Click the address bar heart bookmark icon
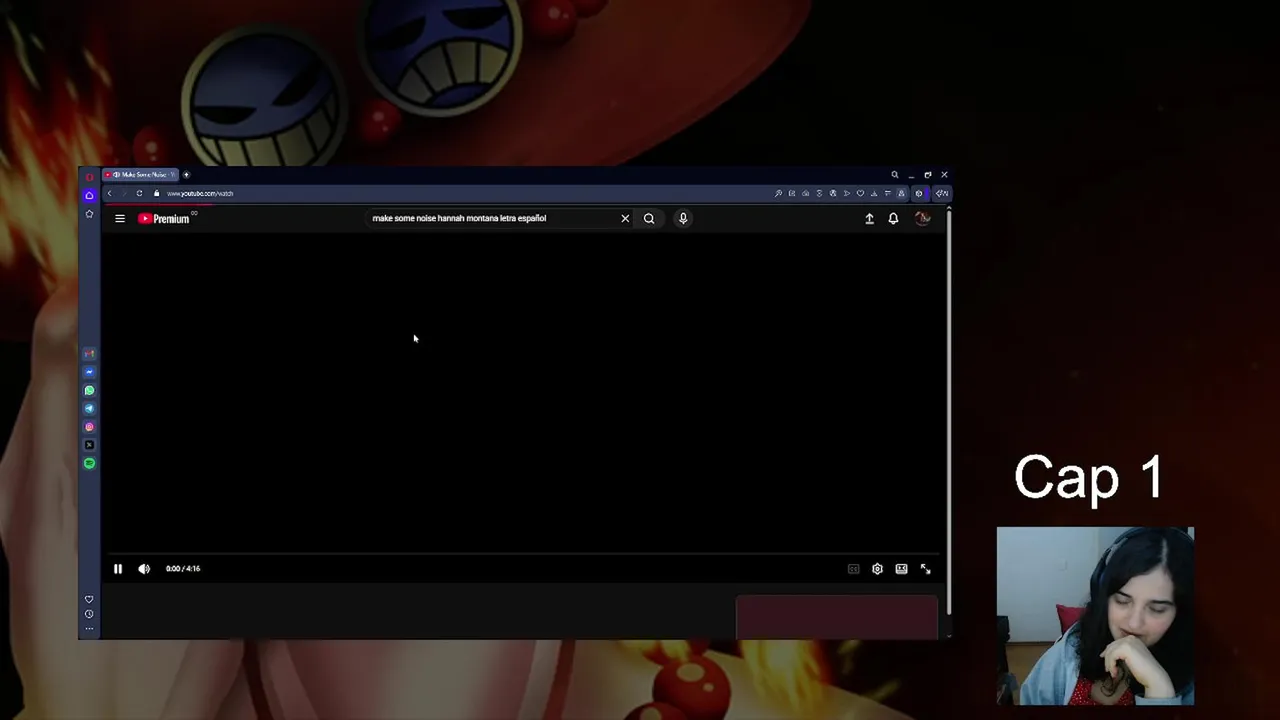Viewport: 1280px width, 720px height. click(x=860, y=194)
